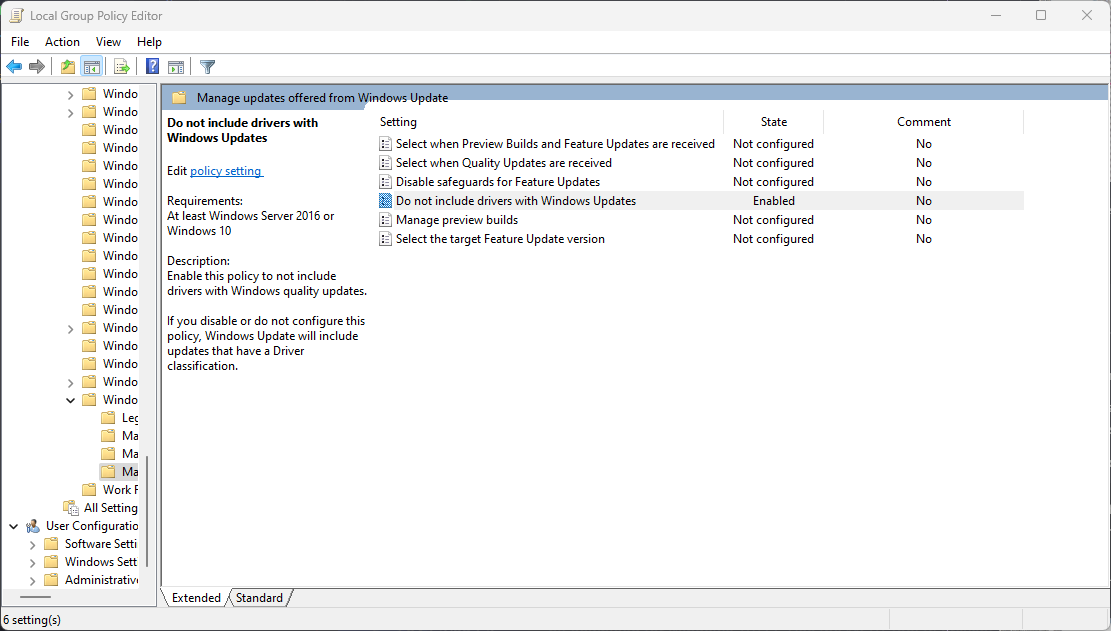Collapse the User Configuration tree node
The image size is (1111, 631).
click(14, 526)
